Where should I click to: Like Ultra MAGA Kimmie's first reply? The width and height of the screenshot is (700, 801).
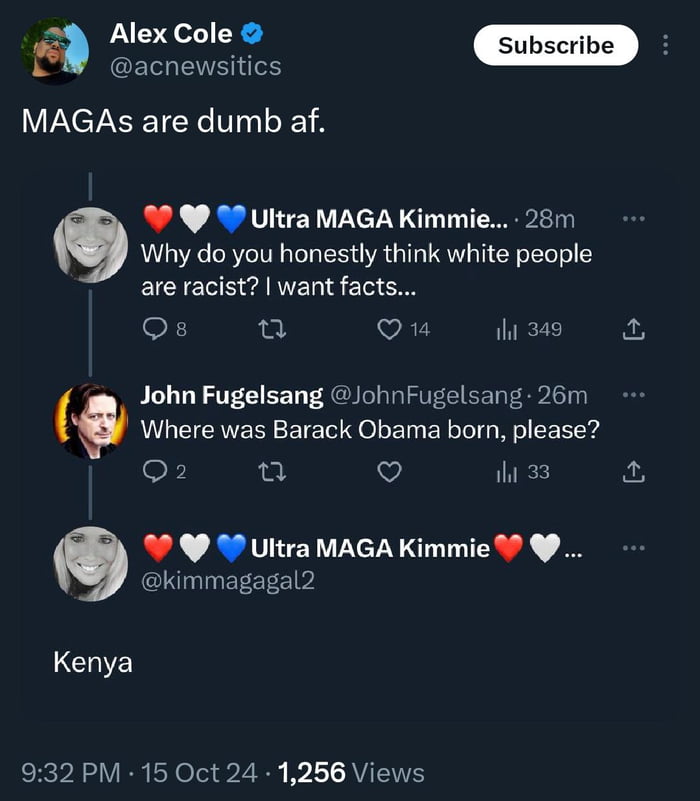(x=391, y=328)
